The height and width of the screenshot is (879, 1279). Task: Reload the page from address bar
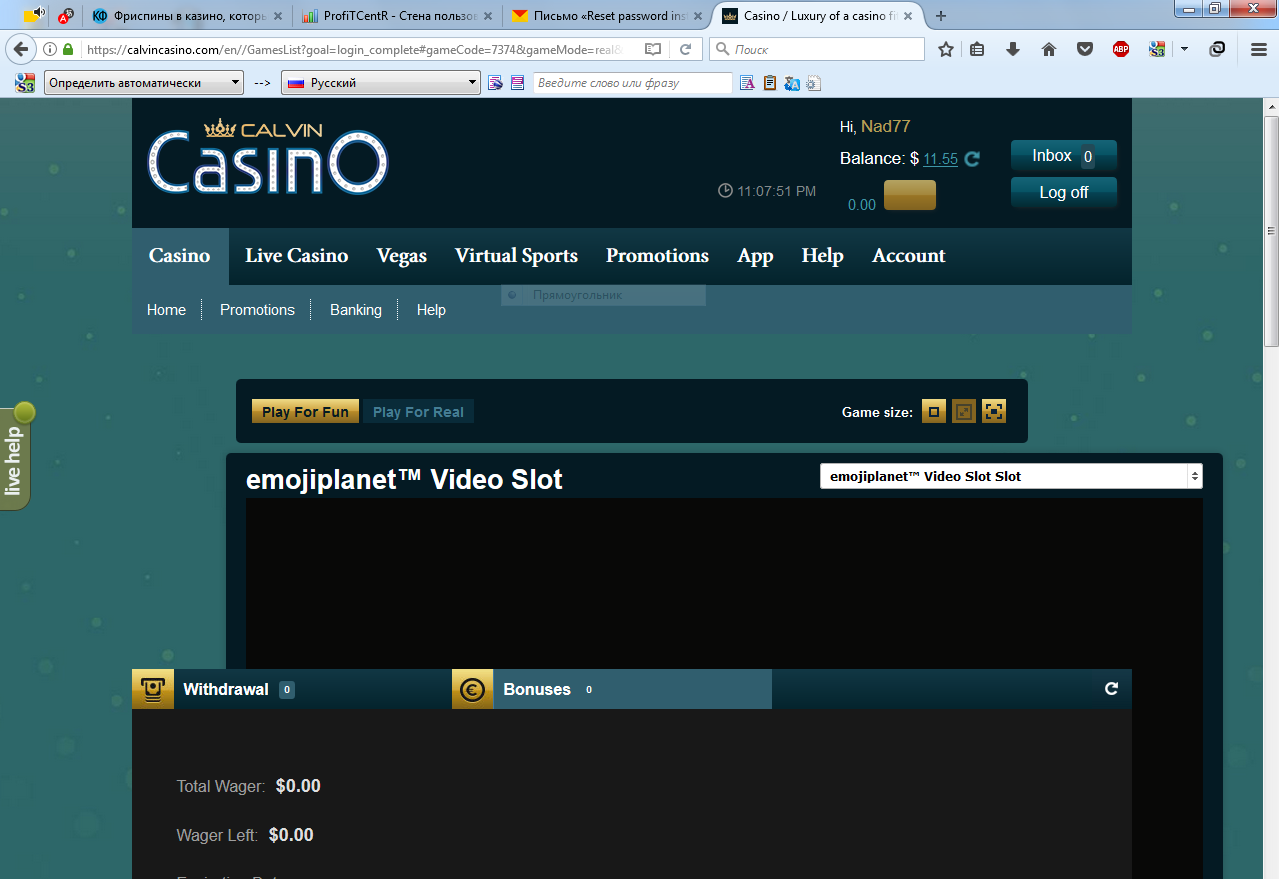point(686,49)
